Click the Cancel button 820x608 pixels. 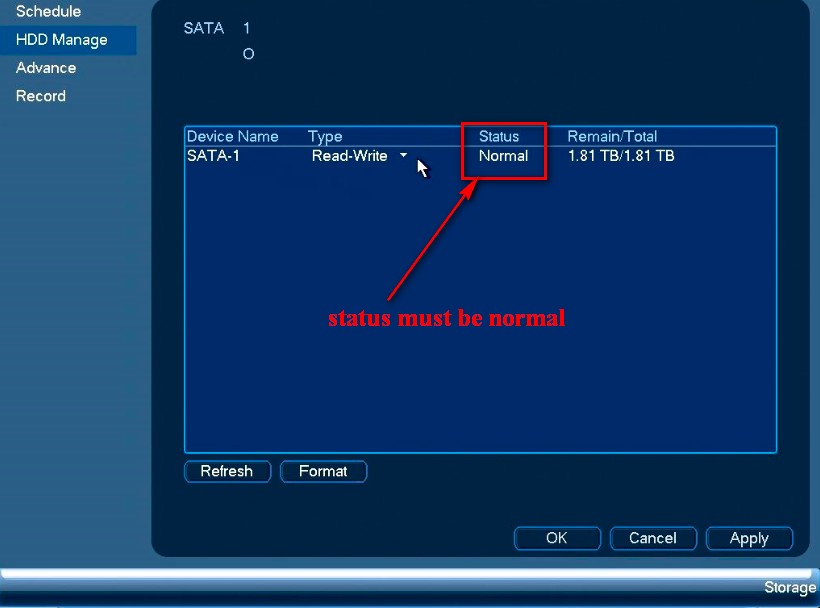pyautogui.click(x=653, y=538)
